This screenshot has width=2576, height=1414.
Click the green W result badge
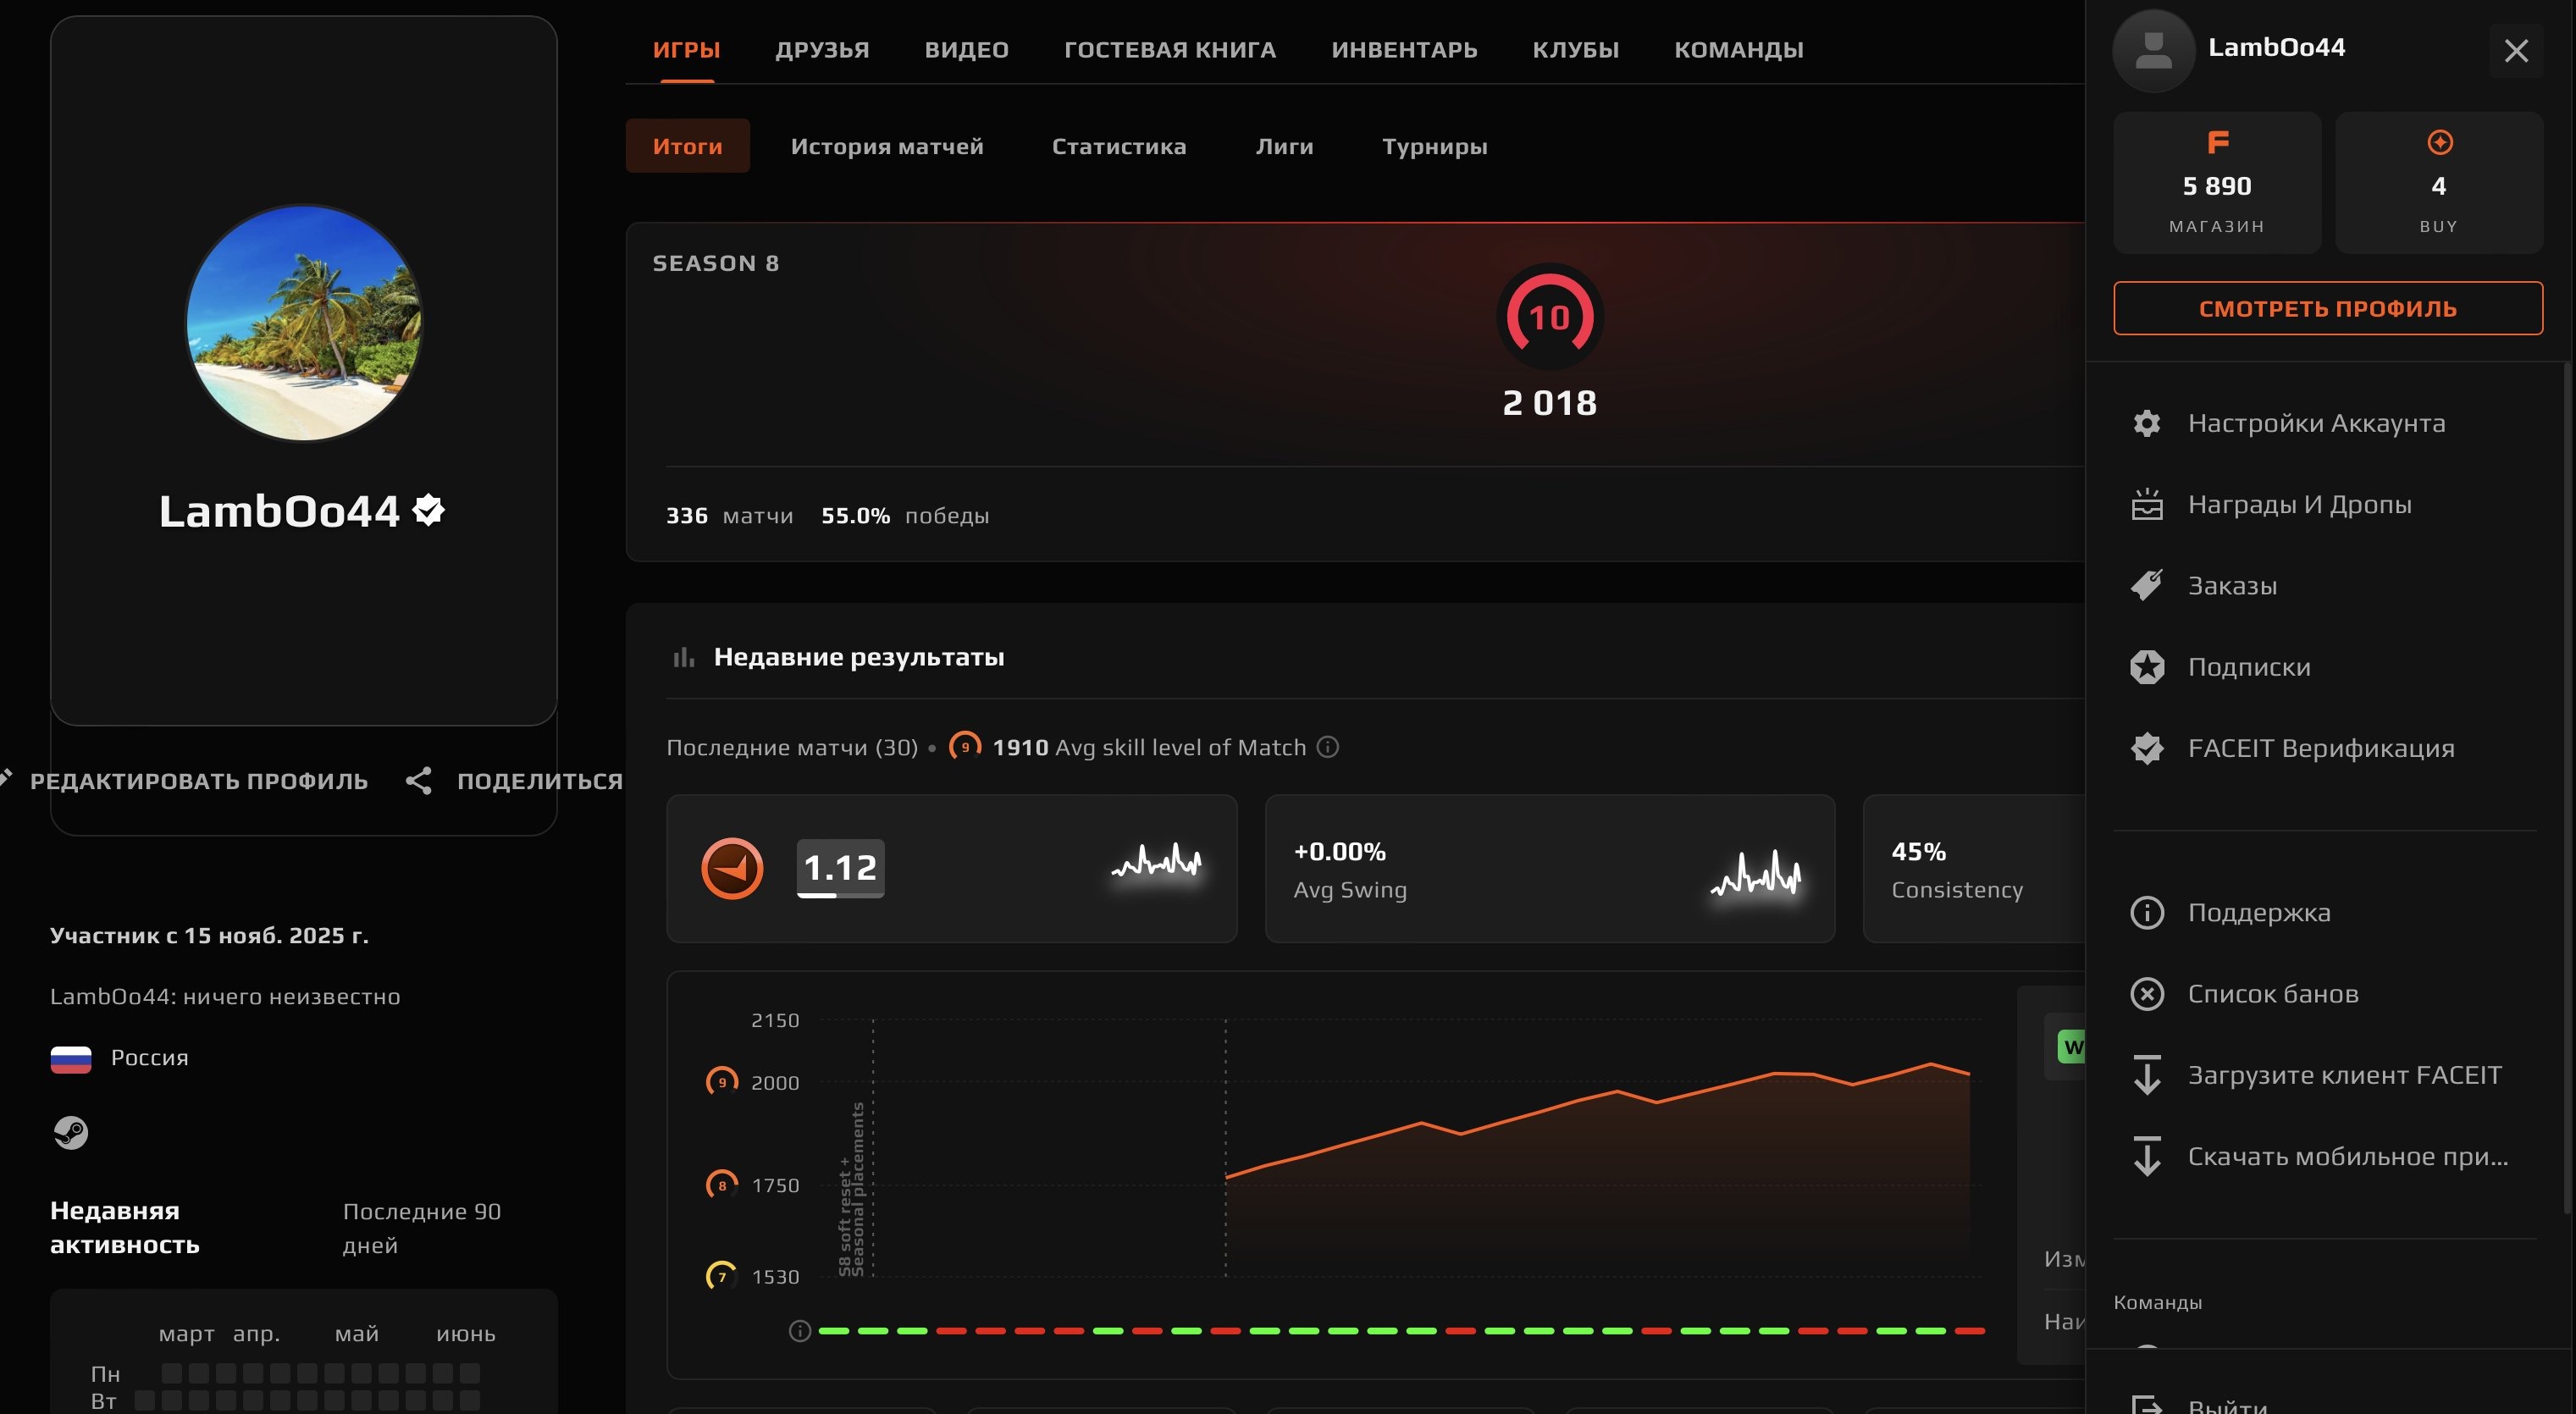tap(2071, 1047)
